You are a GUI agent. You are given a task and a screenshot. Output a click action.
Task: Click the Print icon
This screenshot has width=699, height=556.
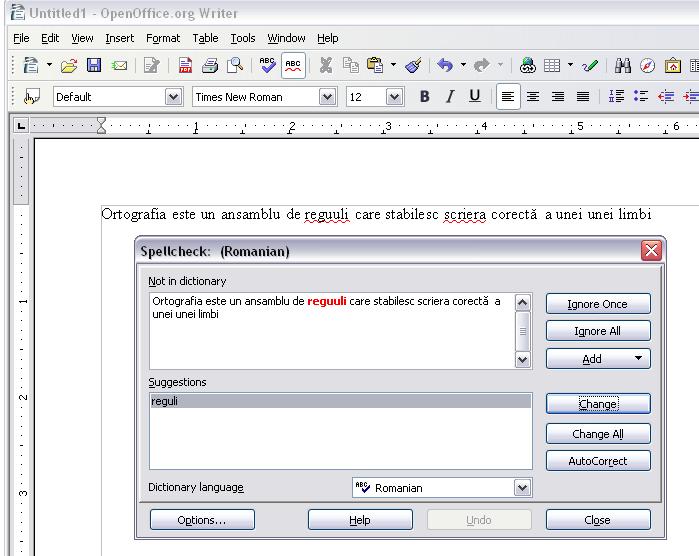(x=210, y=66)
